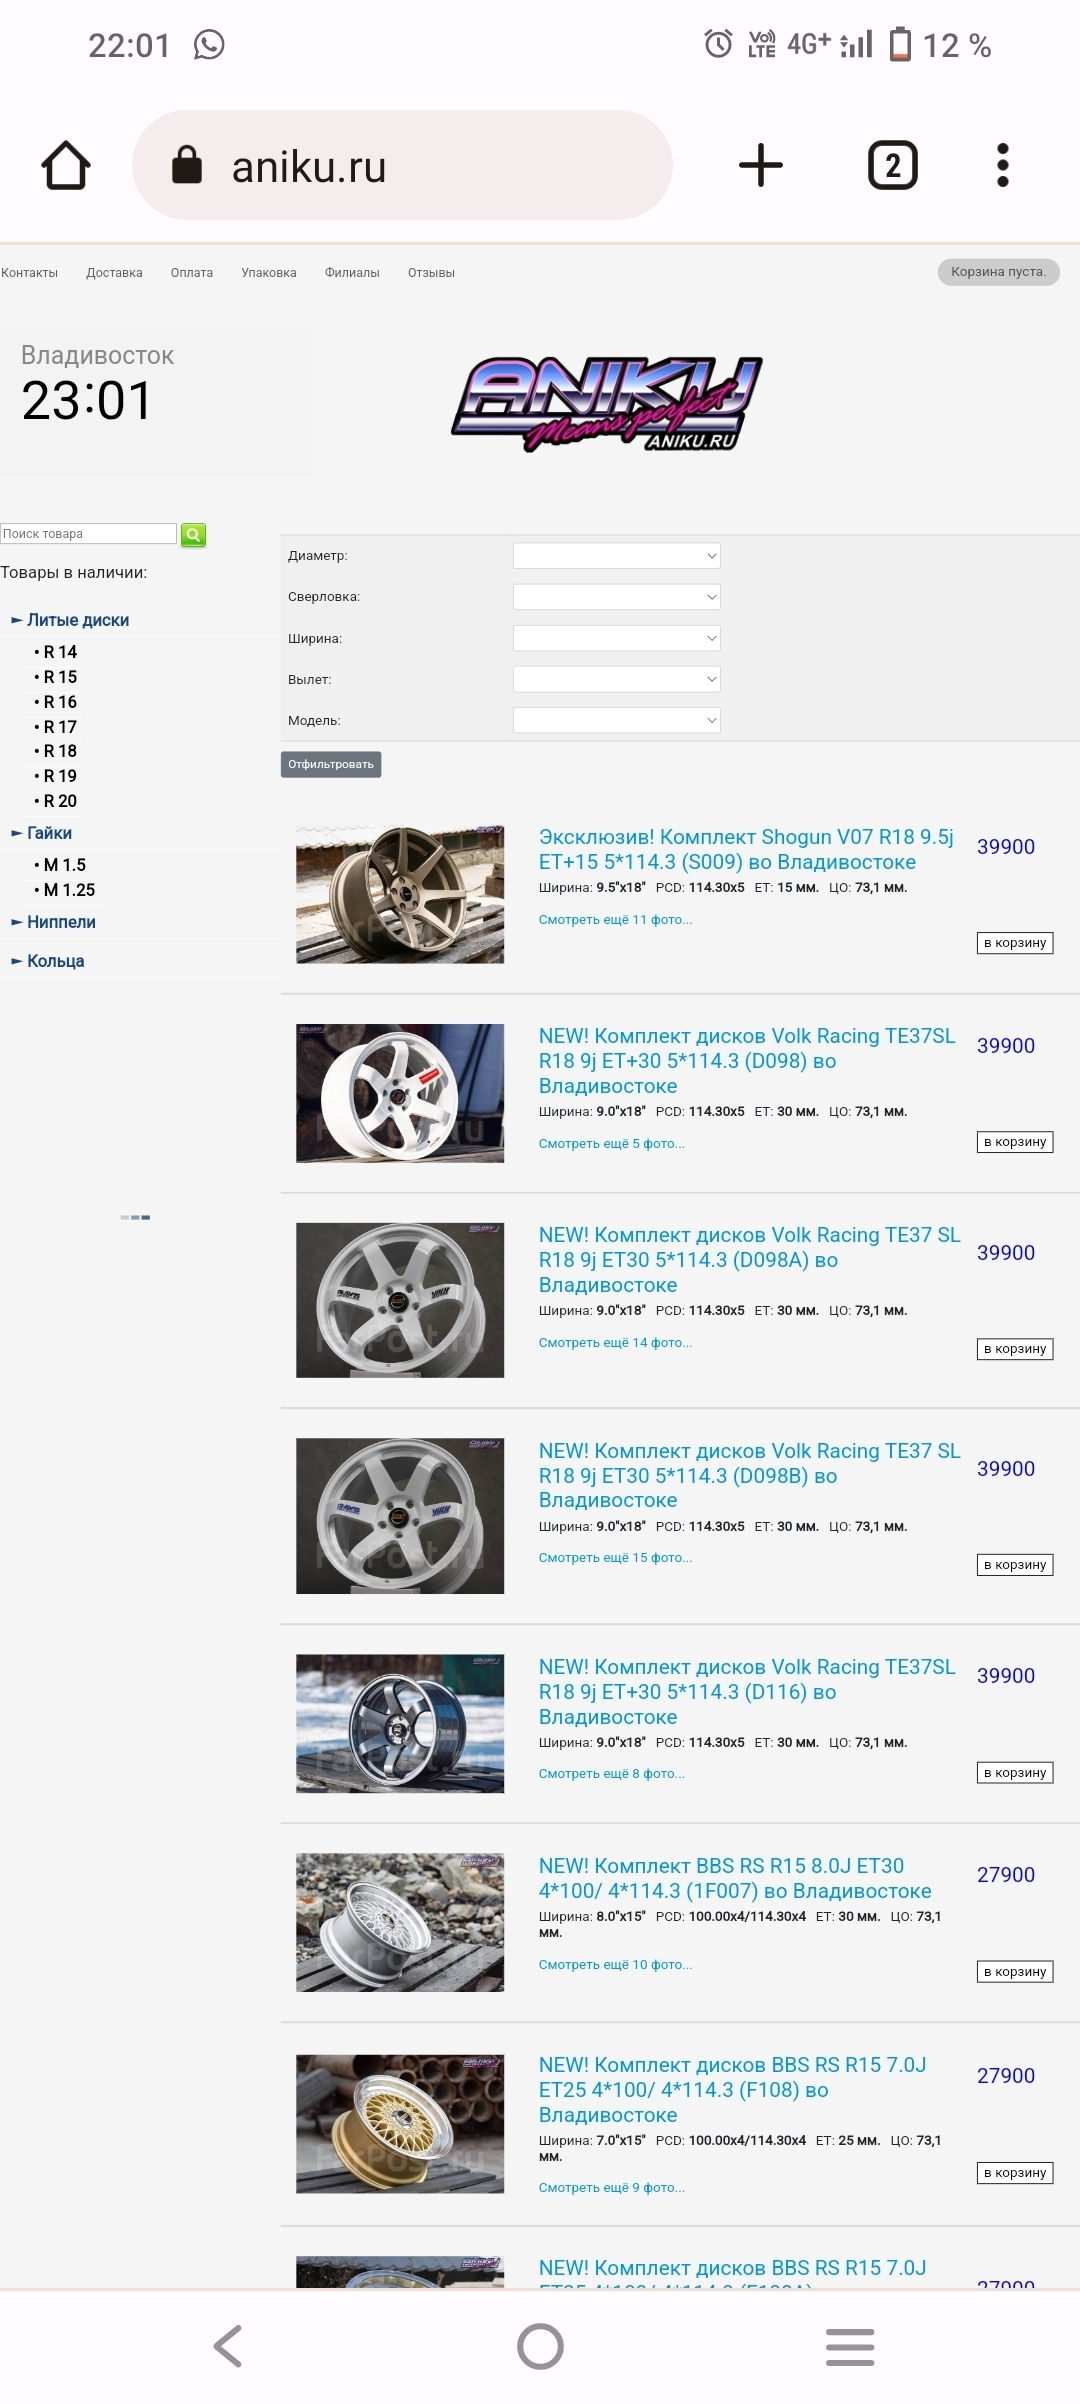The height and width of the screenshot is (2404, 1080).
Task: Open Volk Racing TE37SL (D098) product link
Action: tap(747, 1061)
